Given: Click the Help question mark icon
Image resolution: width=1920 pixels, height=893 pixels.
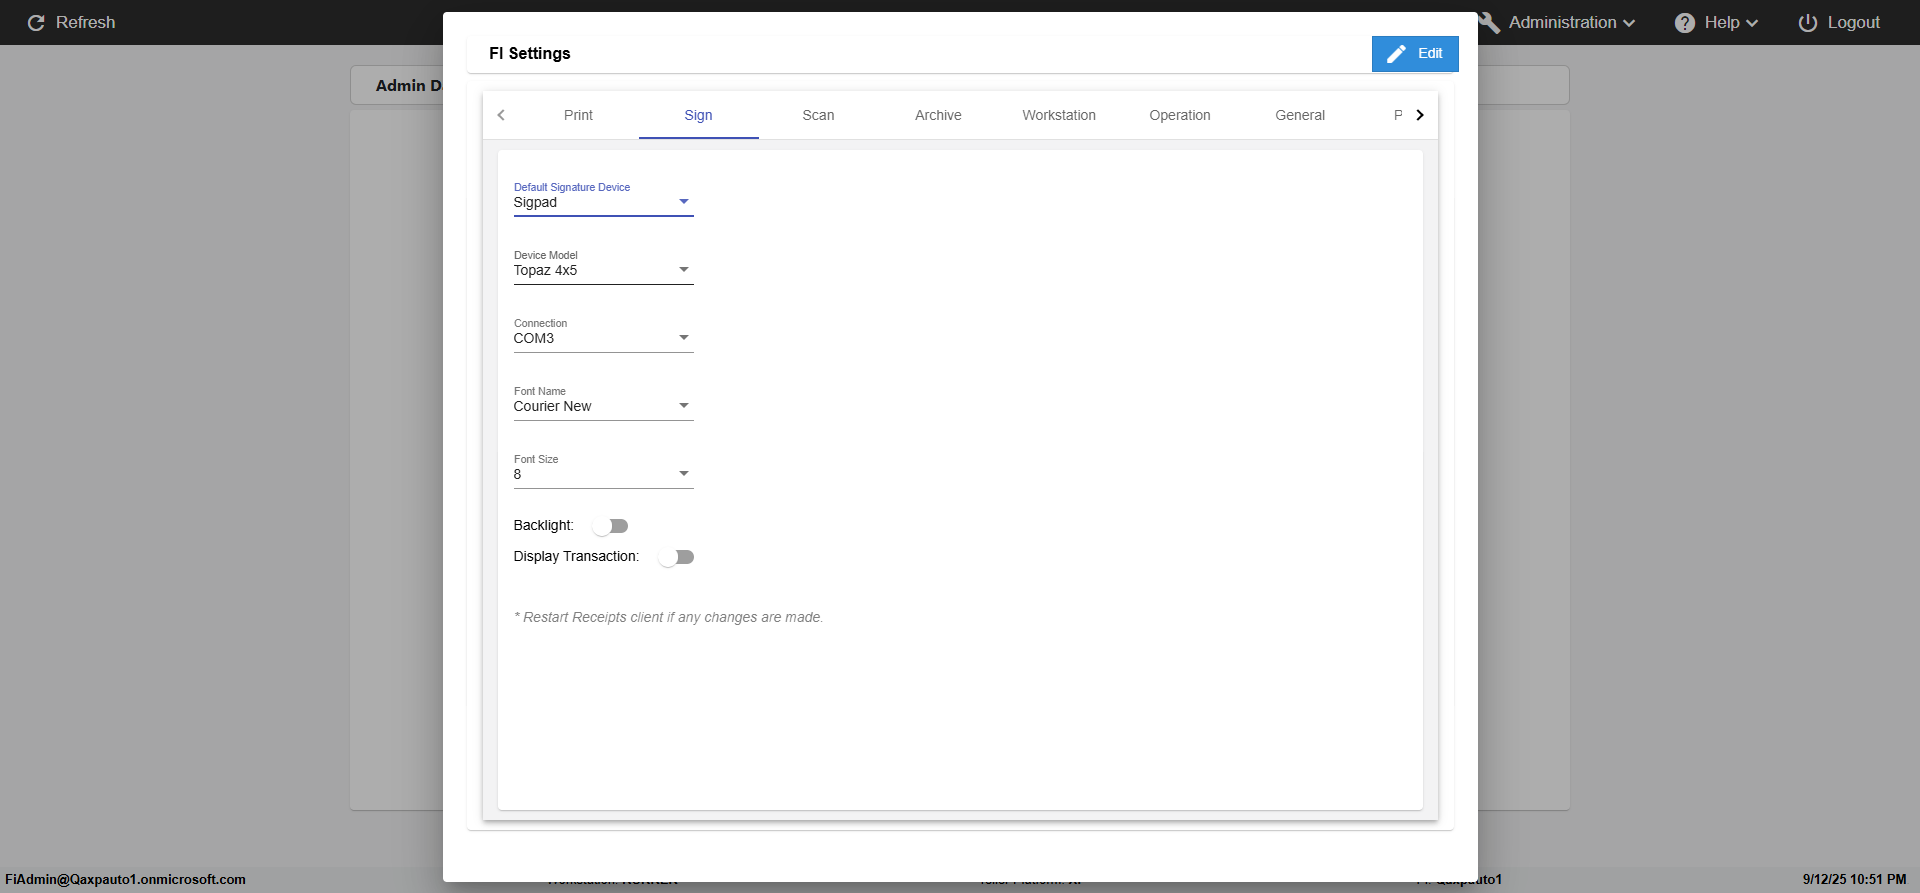Looking at the screenshot, I should pos(1685,23).
